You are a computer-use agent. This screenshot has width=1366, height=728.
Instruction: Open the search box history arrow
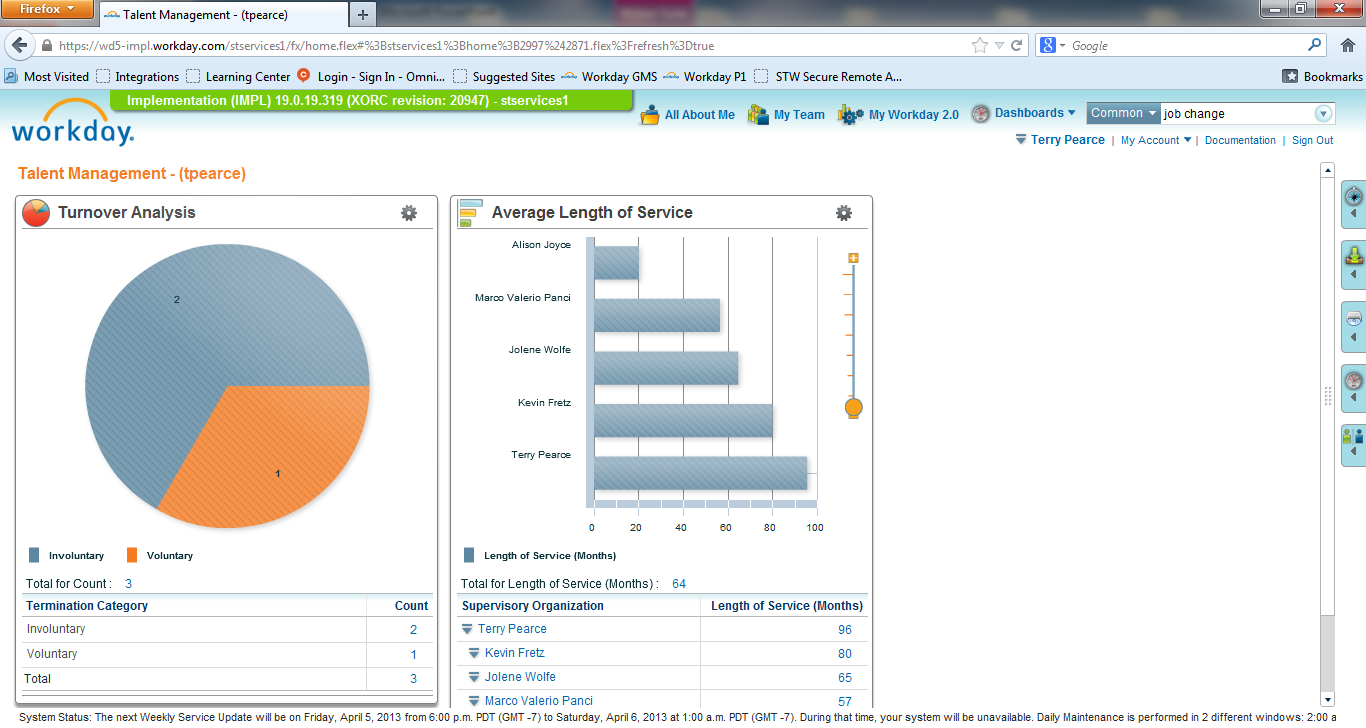[x=1324, y=114]
